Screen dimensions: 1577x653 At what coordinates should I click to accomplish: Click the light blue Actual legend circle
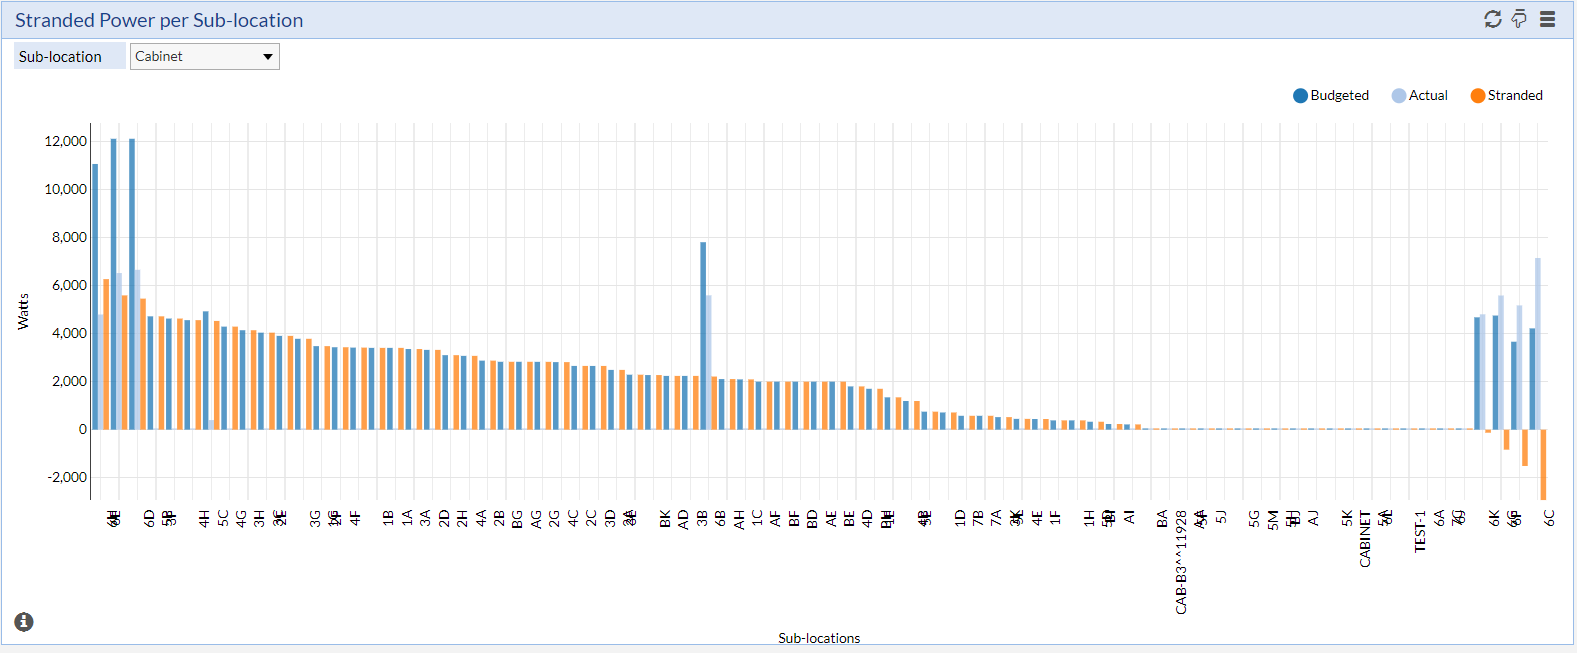(1398, 96)
